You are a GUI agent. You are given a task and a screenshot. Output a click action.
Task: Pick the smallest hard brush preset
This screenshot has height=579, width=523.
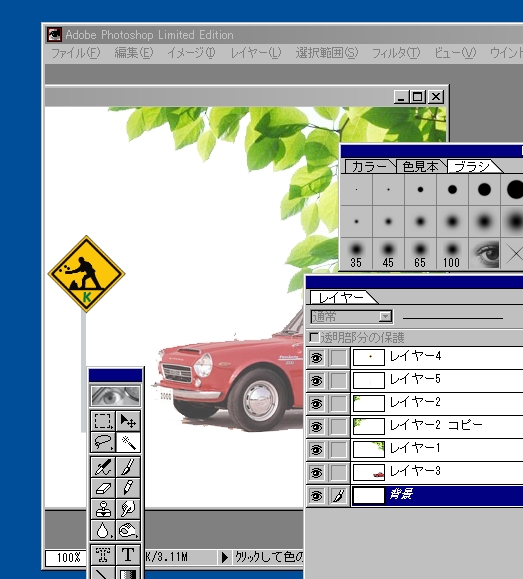coord(356,189)
